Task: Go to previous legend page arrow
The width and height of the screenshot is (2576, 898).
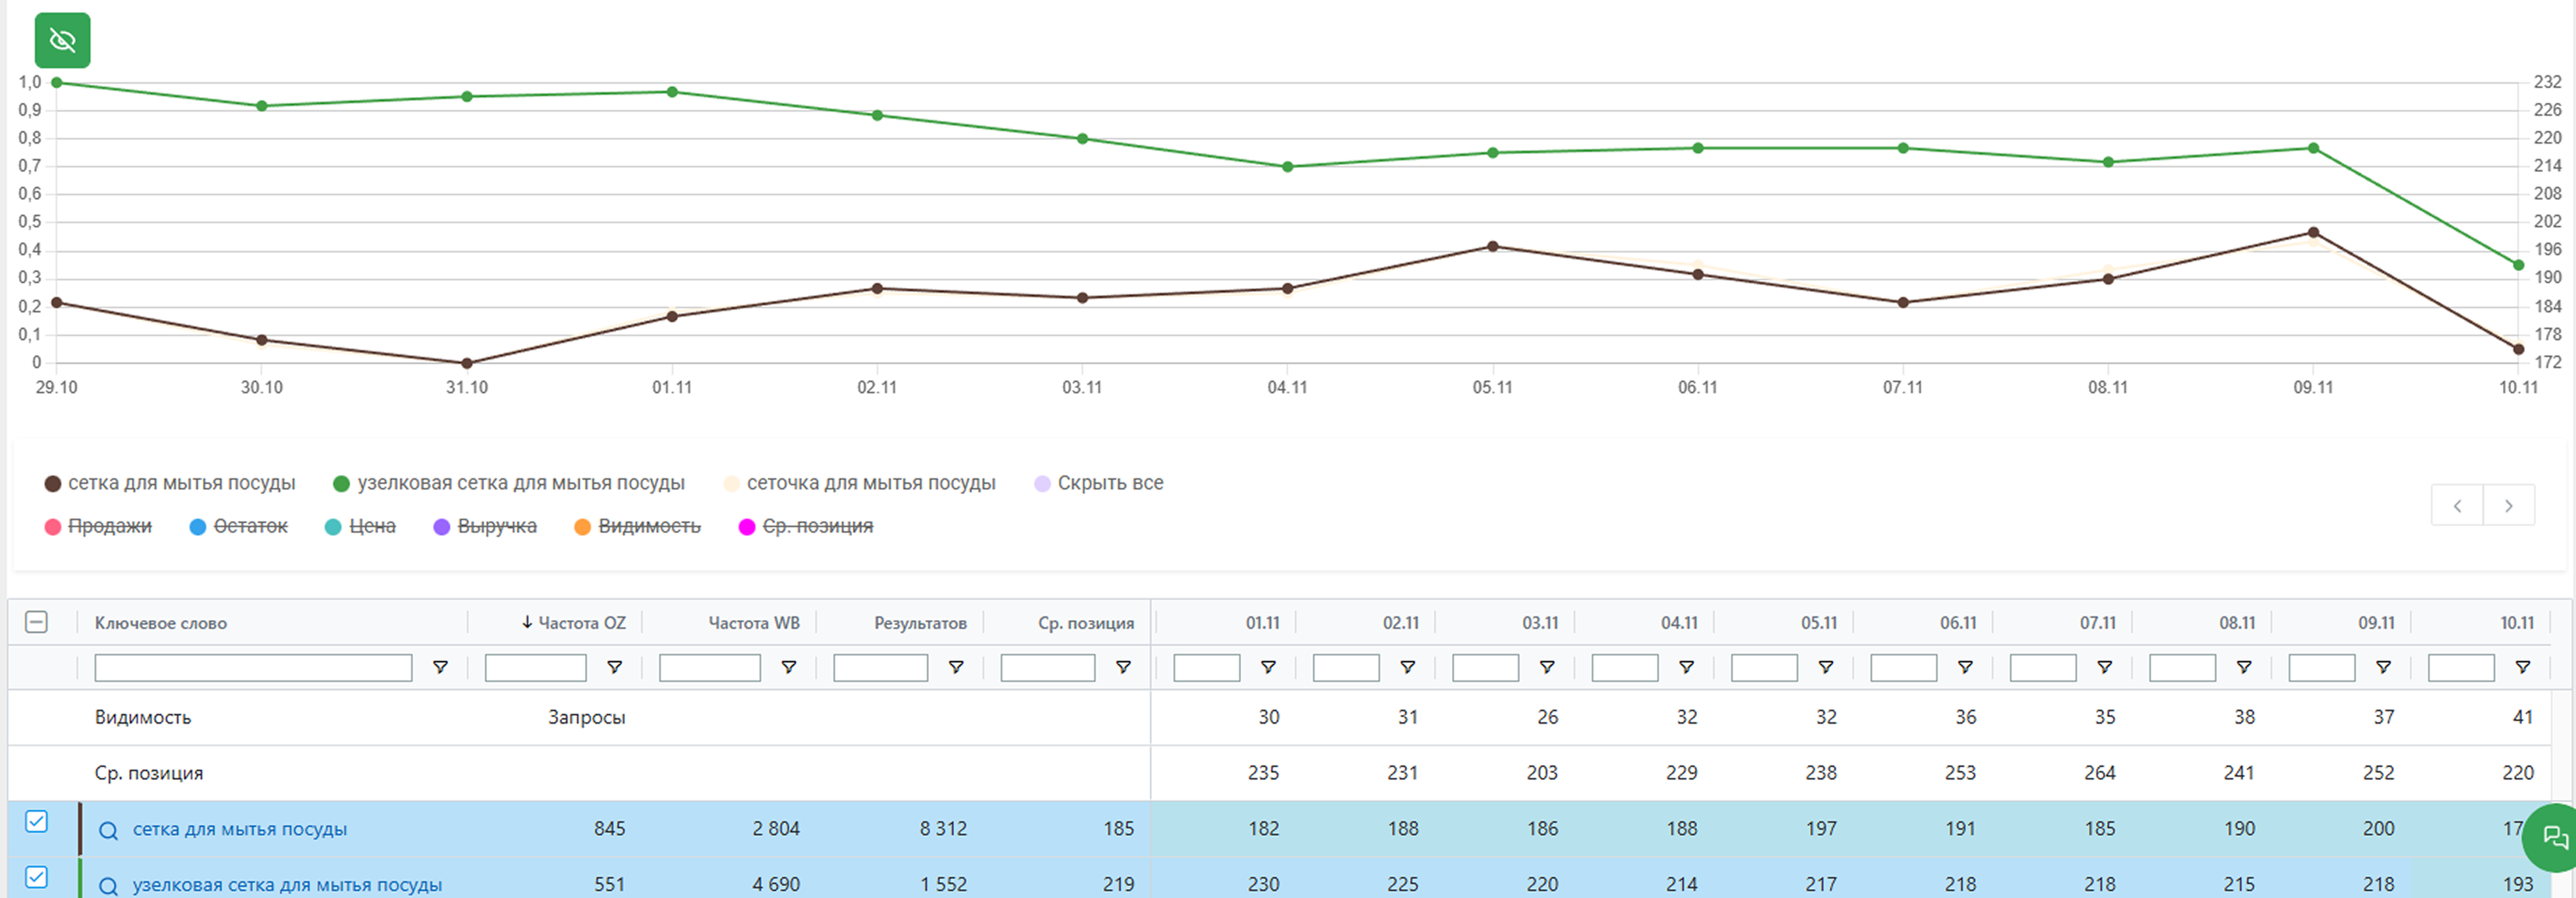Action: pyautogui.click(x=2457, y=505)
